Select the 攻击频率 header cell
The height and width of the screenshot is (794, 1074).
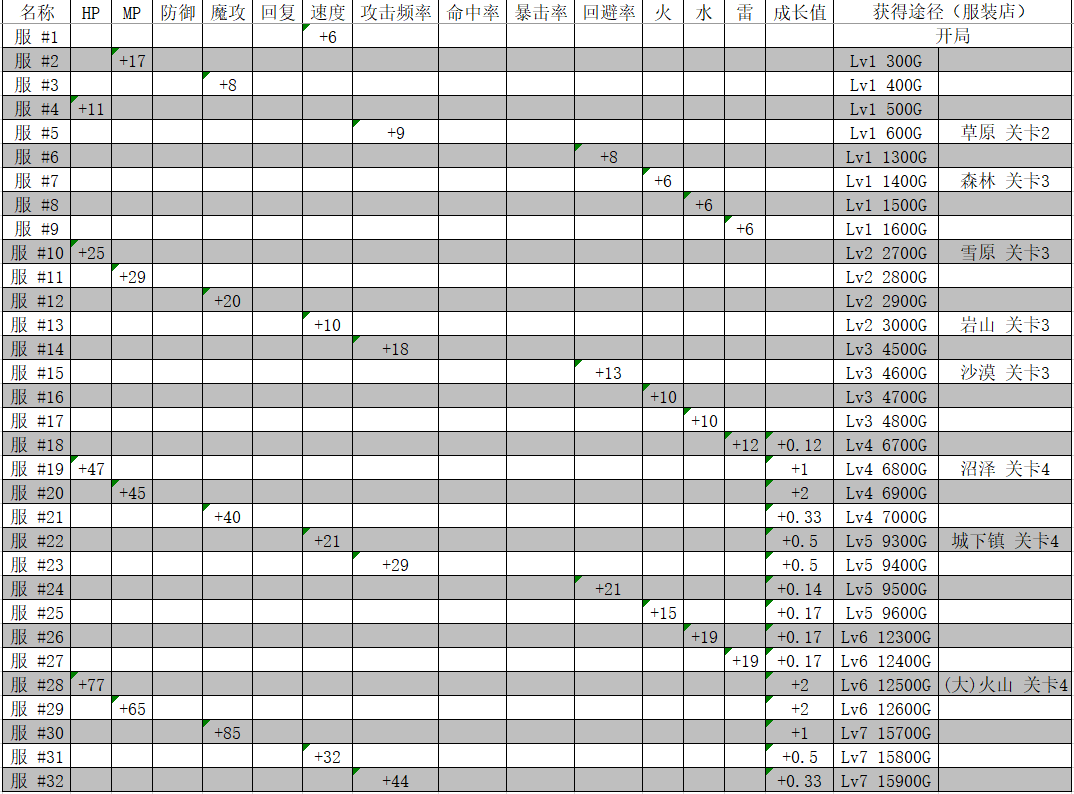tap(396, 12)
